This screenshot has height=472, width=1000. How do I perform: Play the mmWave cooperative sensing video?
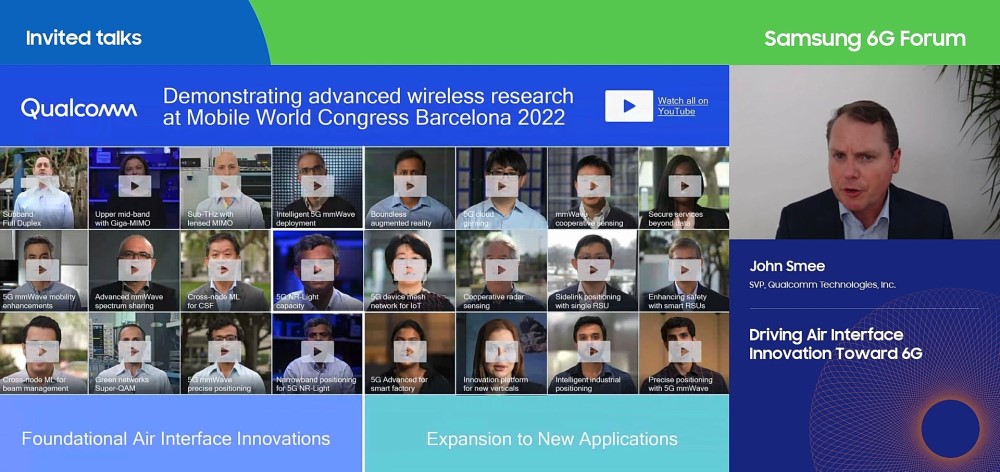click(593, 185)
